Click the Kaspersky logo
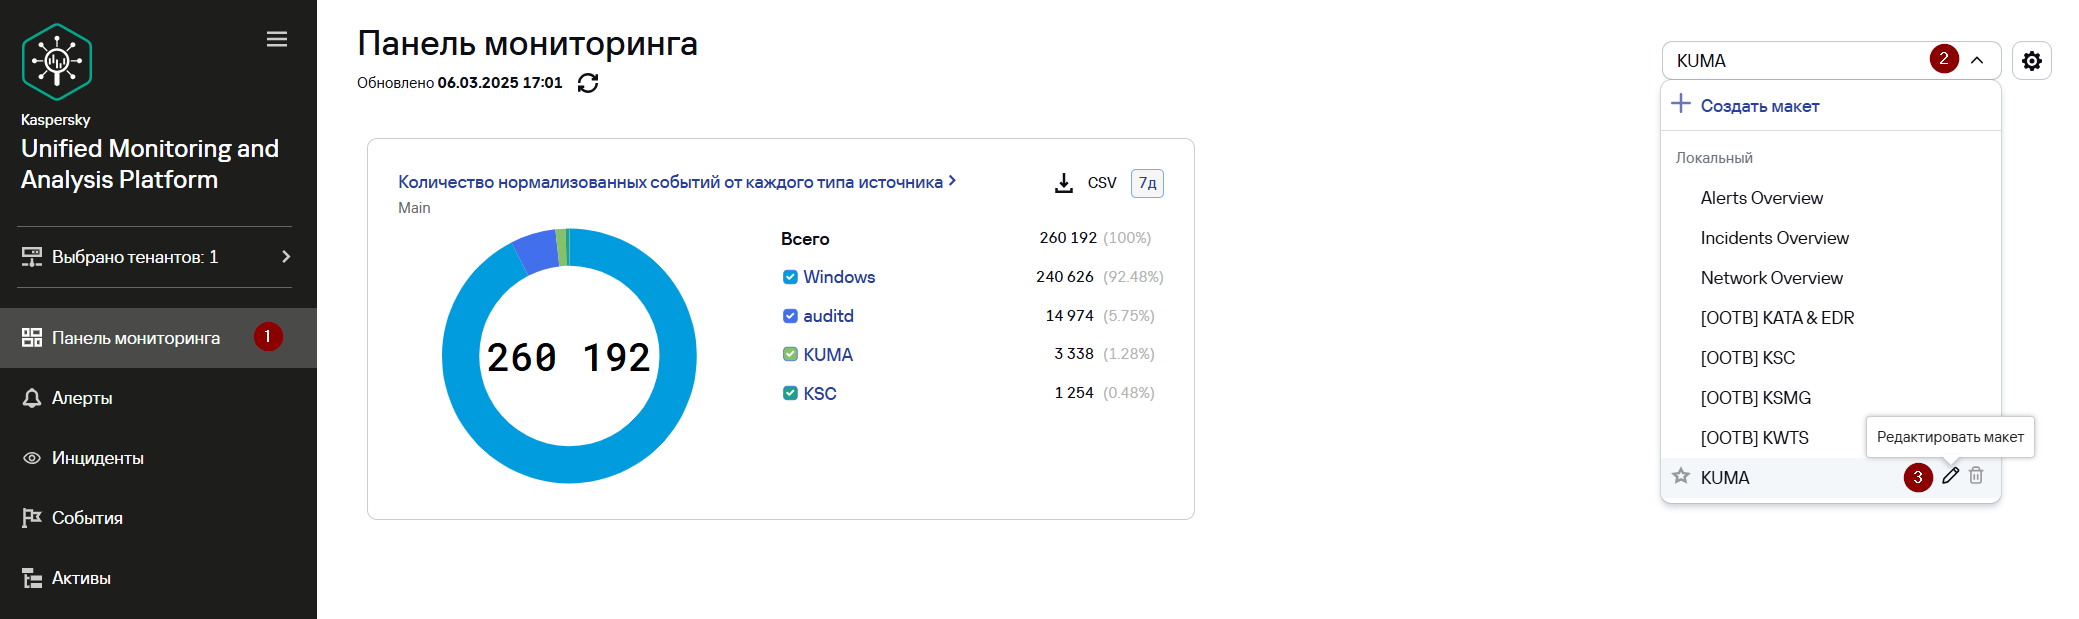Viewport: 2079px width, 619px height. point(57,62)
